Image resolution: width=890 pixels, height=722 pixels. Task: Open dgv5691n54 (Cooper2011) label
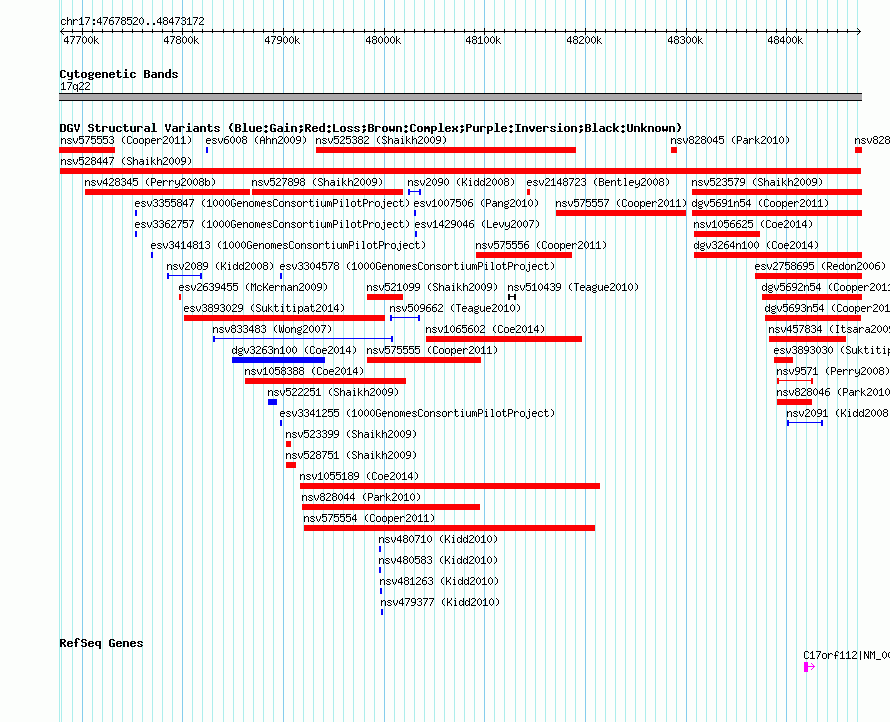(761, 203)
